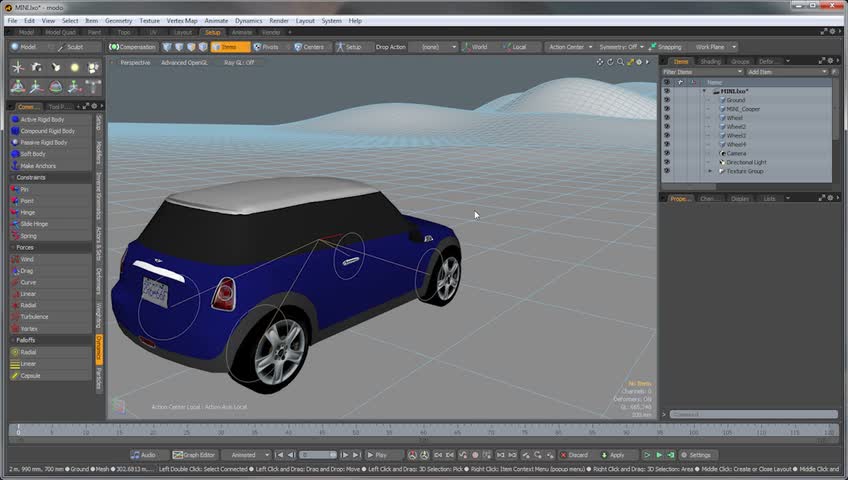Viewport: 848px width, 480px height.
Task: Open the Graph Editor
Action: [196, 455]
